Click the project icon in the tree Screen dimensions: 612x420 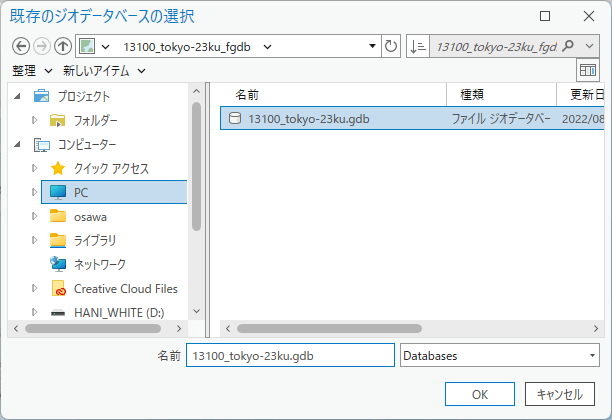coord(41,96)
